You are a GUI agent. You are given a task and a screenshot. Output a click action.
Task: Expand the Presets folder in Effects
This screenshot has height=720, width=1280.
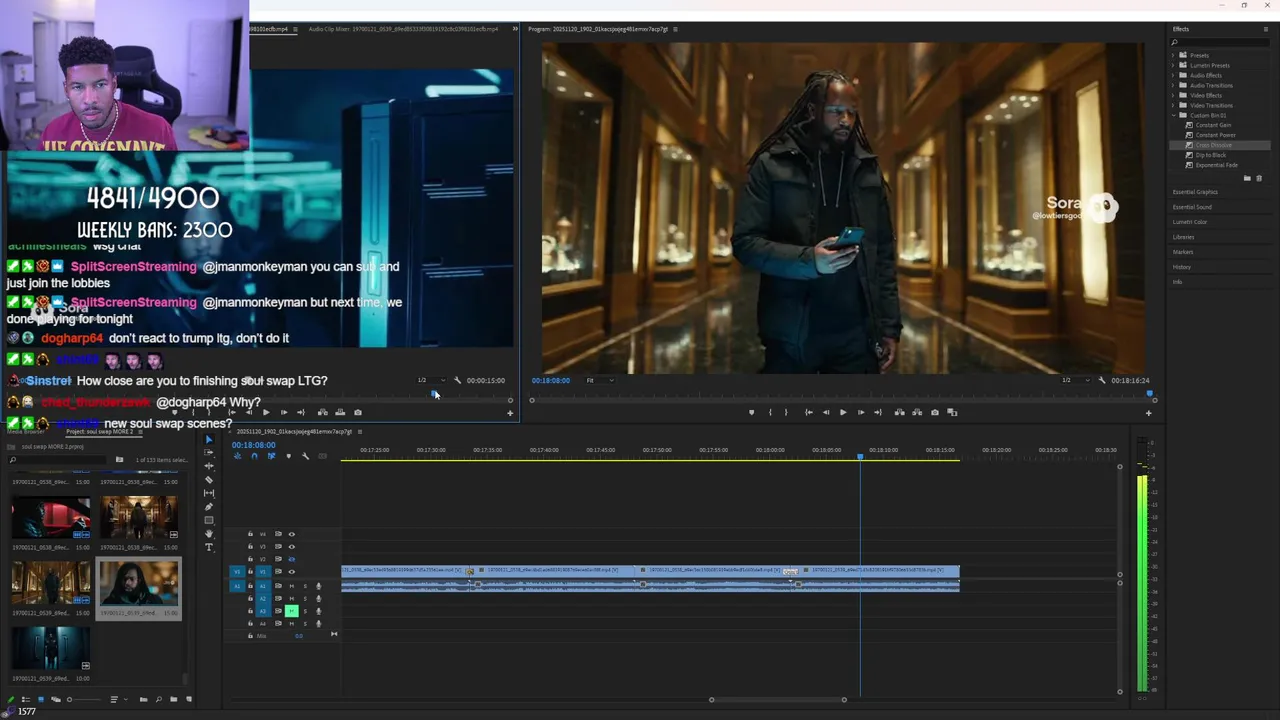[x=1175, y=55]
